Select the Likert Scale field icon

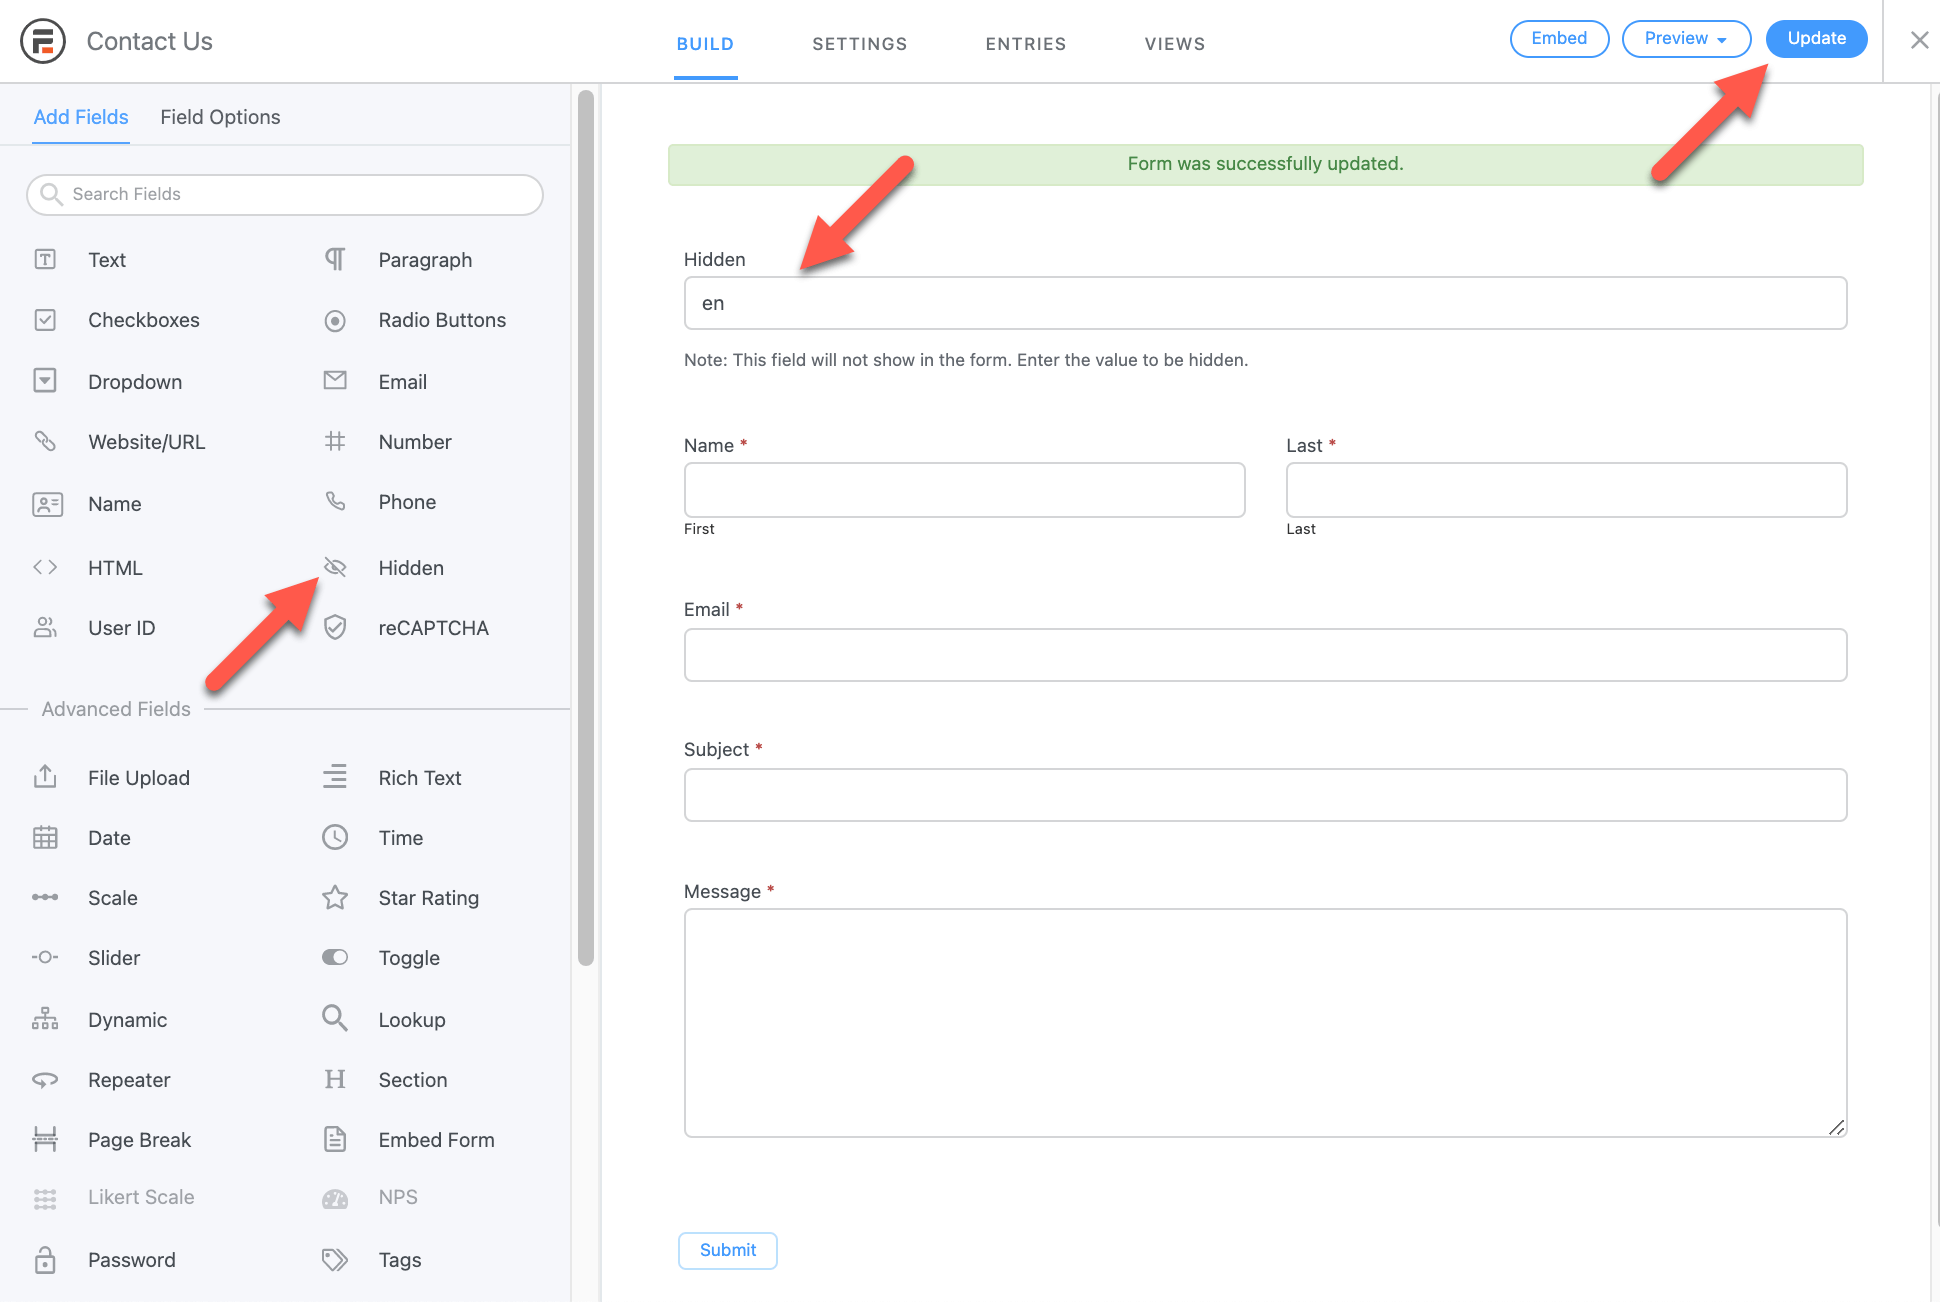(45, 1198)
